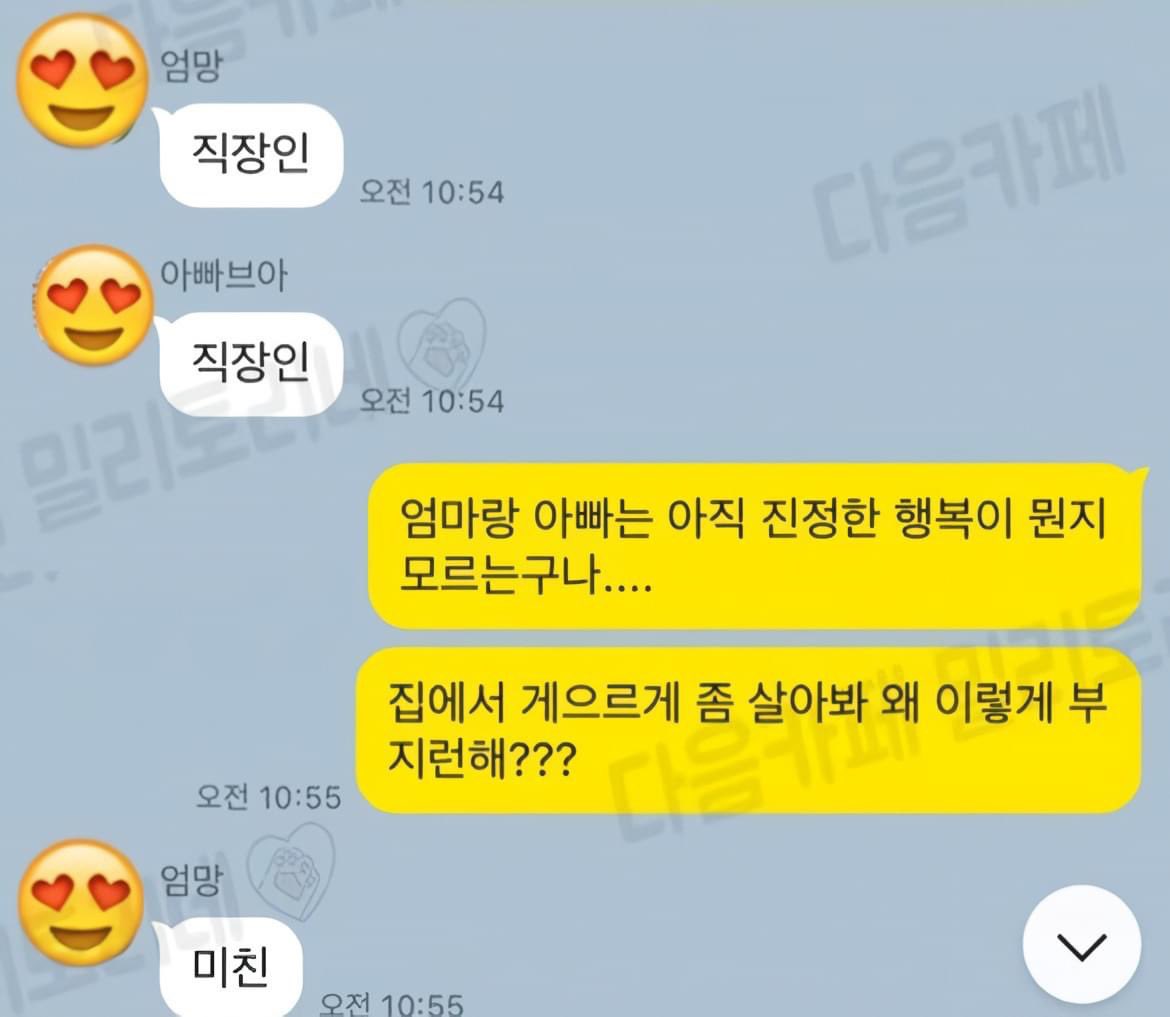Tap 오전 10:55 timestamp left of yellow bubble

coord(269,798)
